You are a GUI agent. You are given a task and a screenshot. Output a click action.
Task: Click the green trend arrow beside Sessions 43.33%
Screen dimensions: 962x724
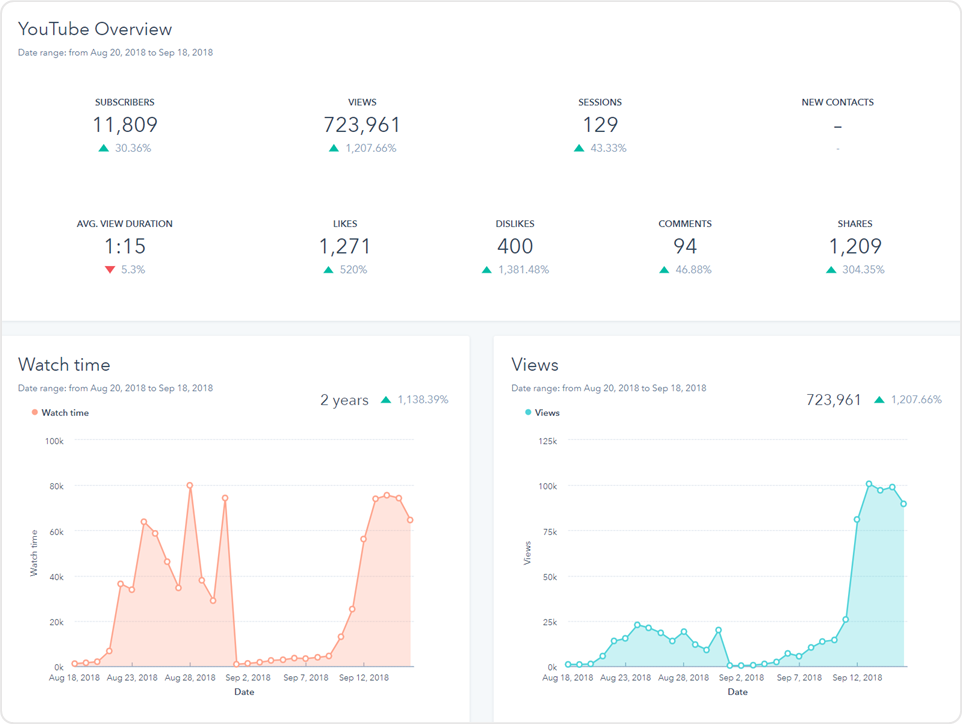(x=578, y=148)
